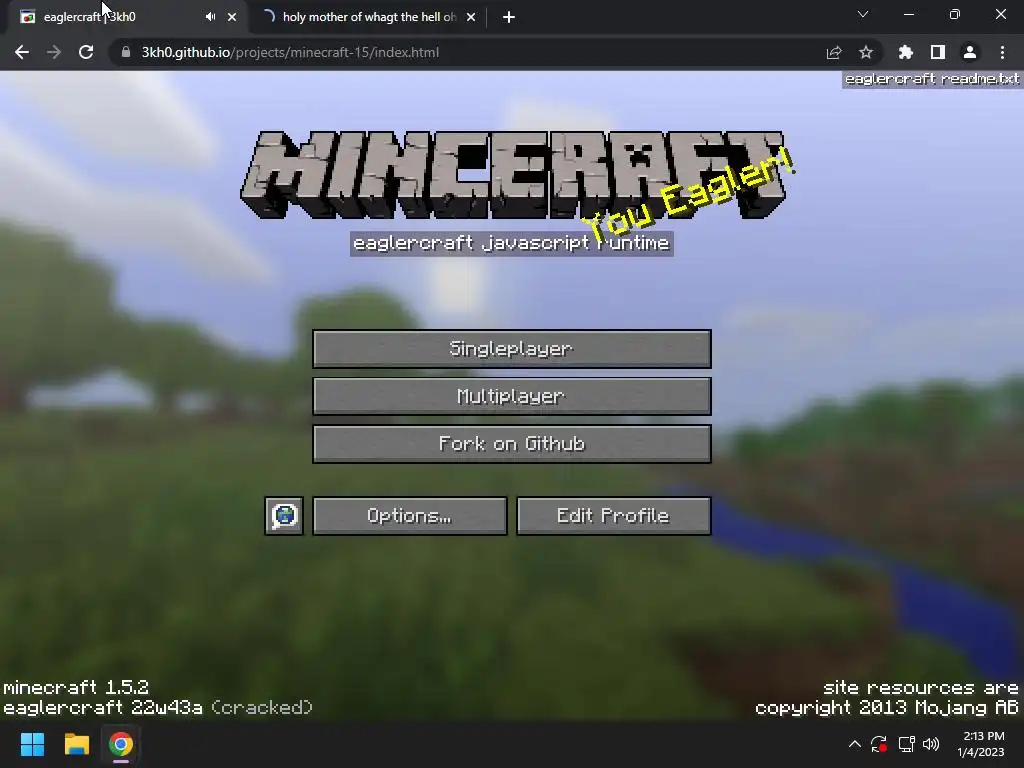Go forward in browser history

[x=54, y=52]
